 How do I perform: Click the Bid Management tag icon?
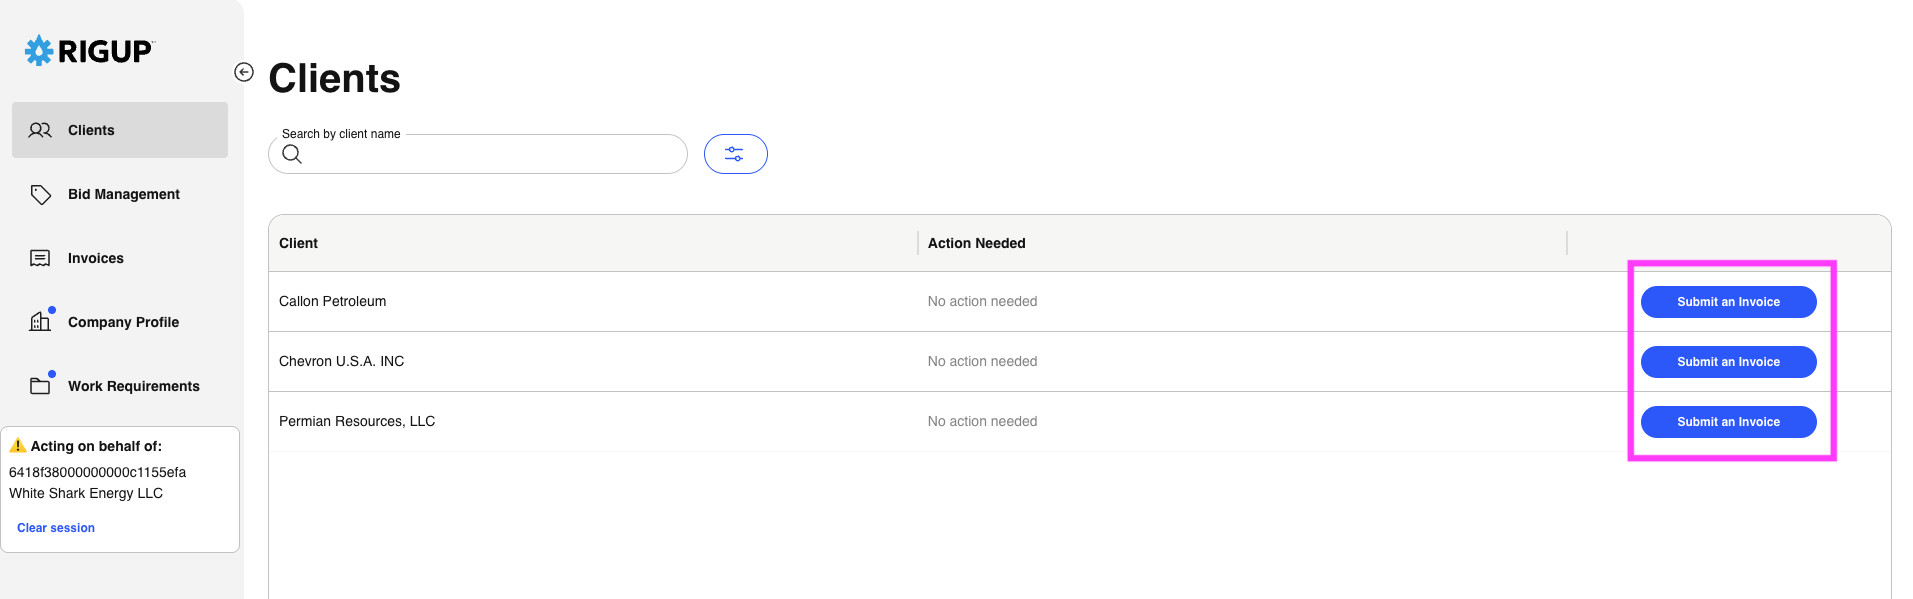[x=40, y=194]
